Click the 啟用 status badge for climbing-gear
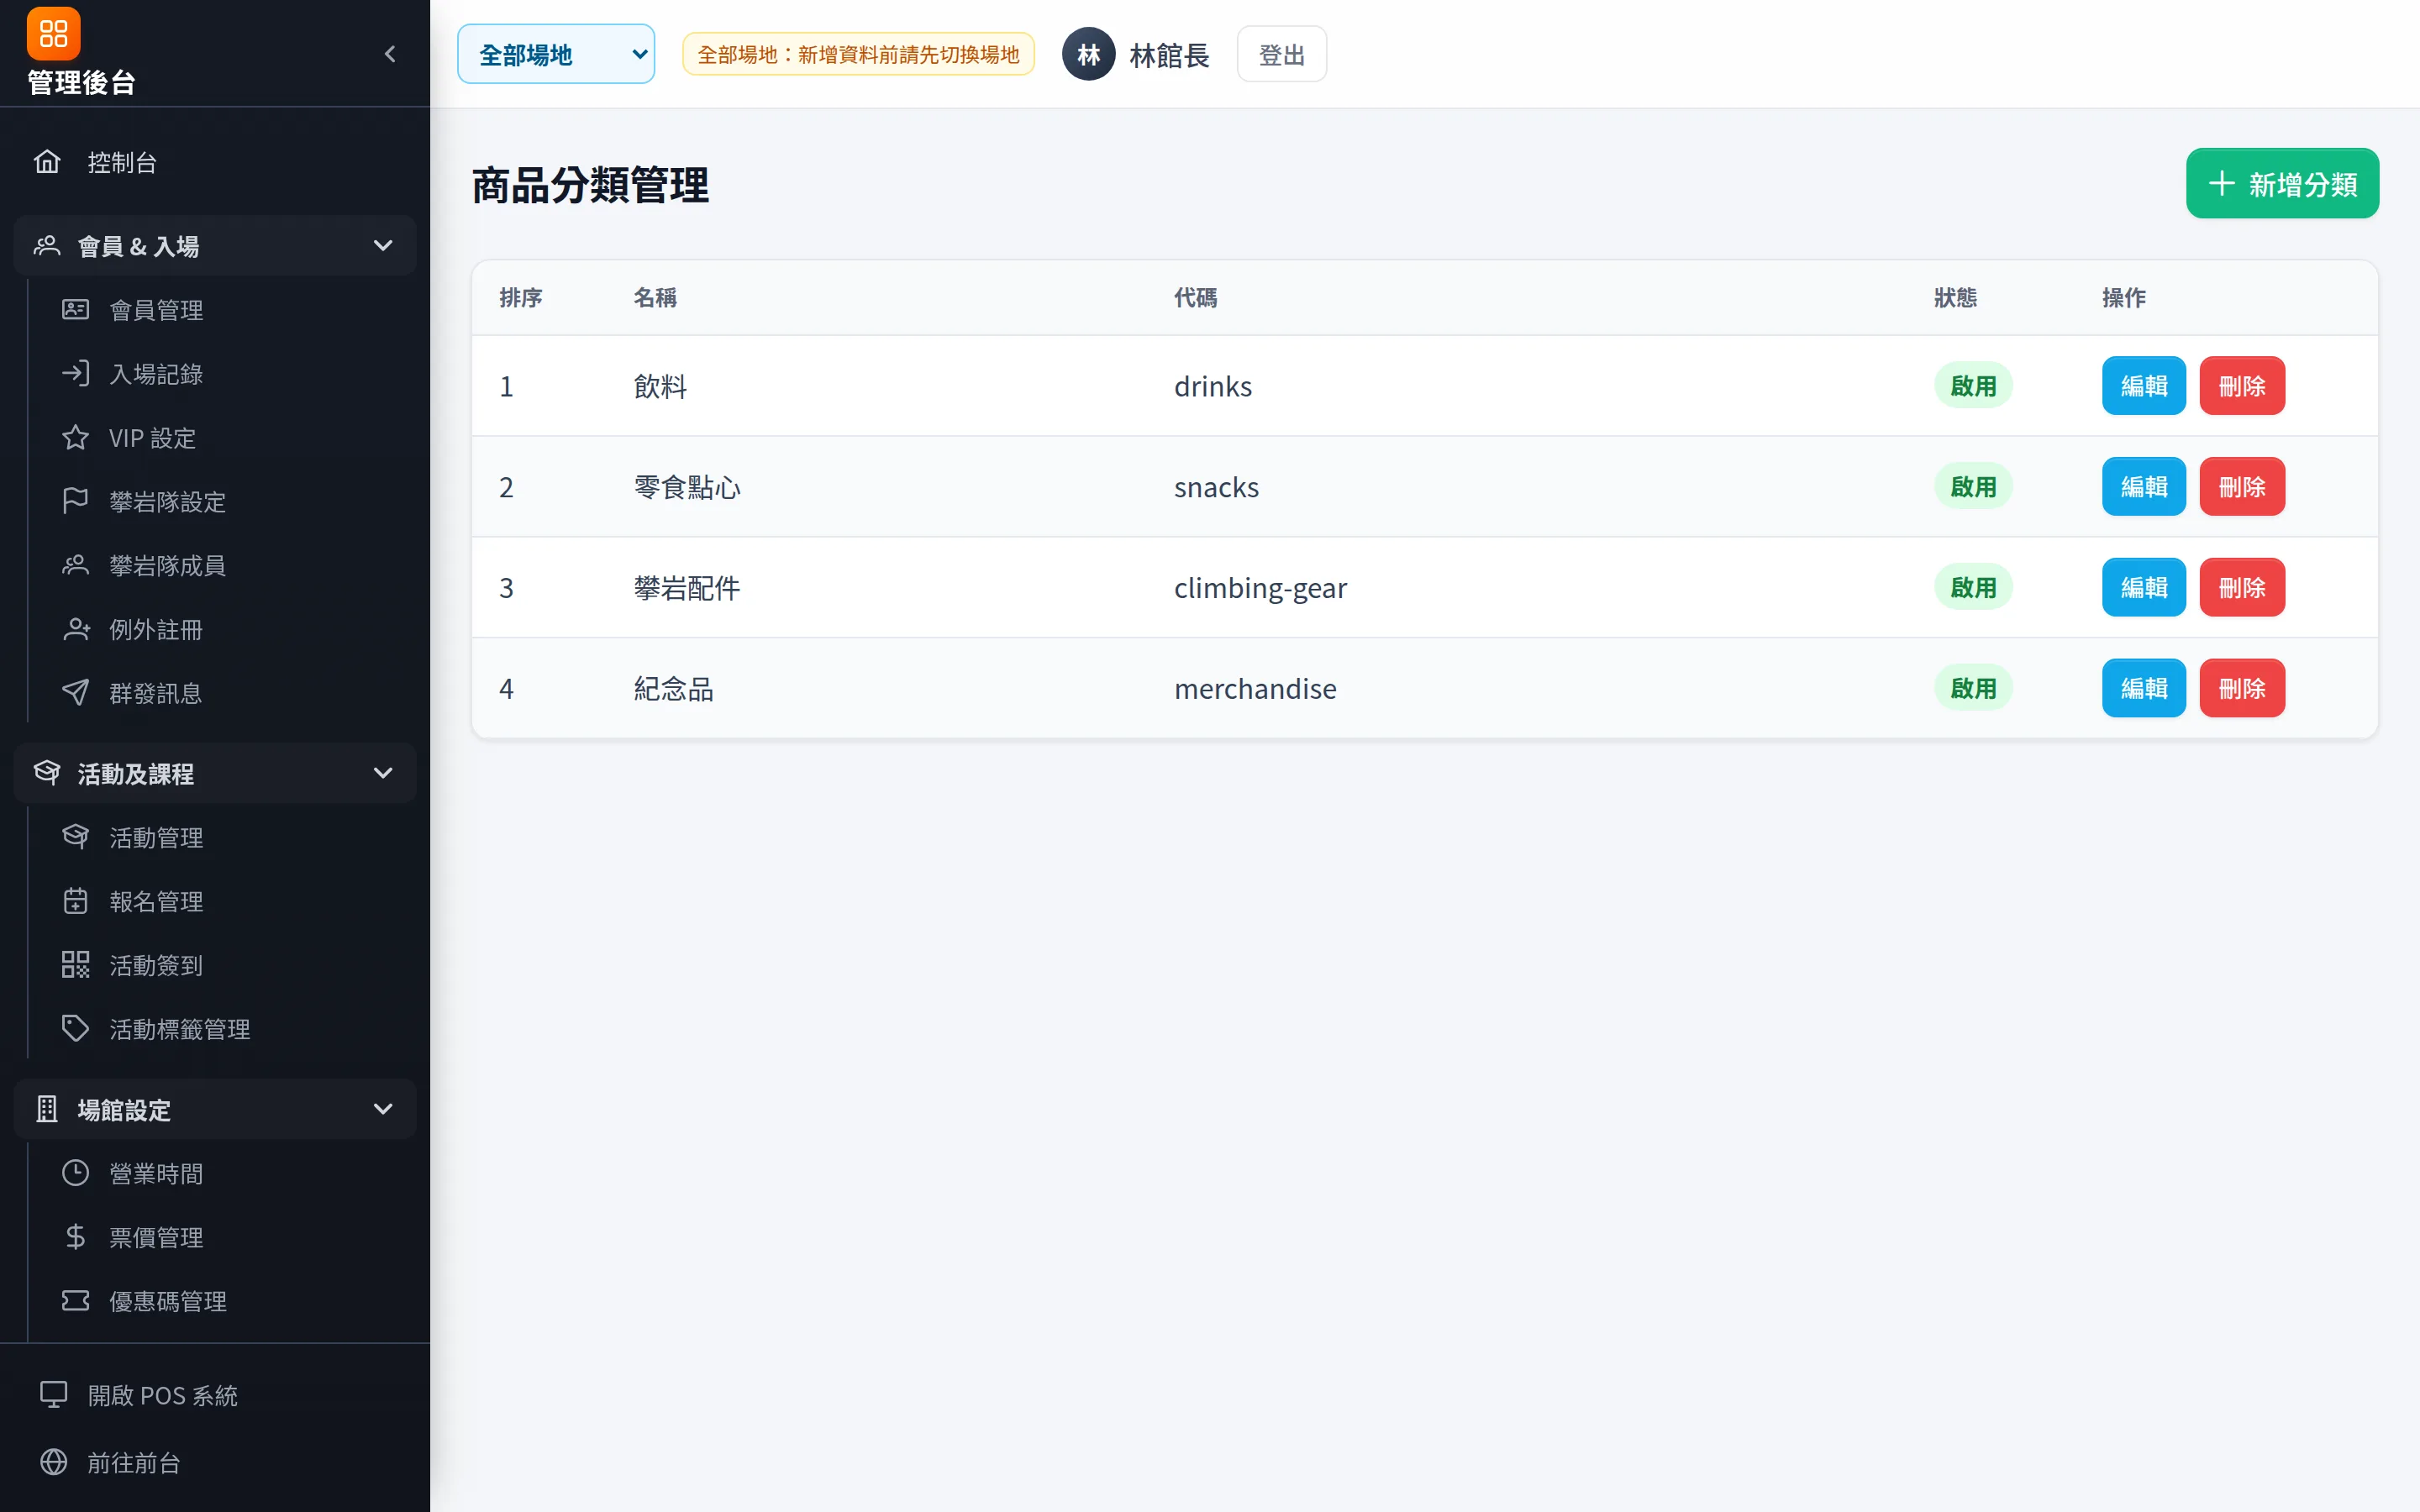Image resolution: width=2420 pixels, height=1512 pixels. 1973,588
